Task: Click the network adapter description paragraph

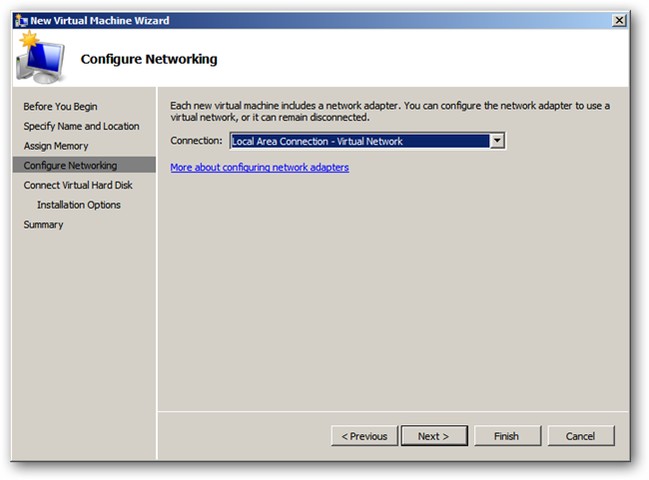Action: [x=390, y=111]
